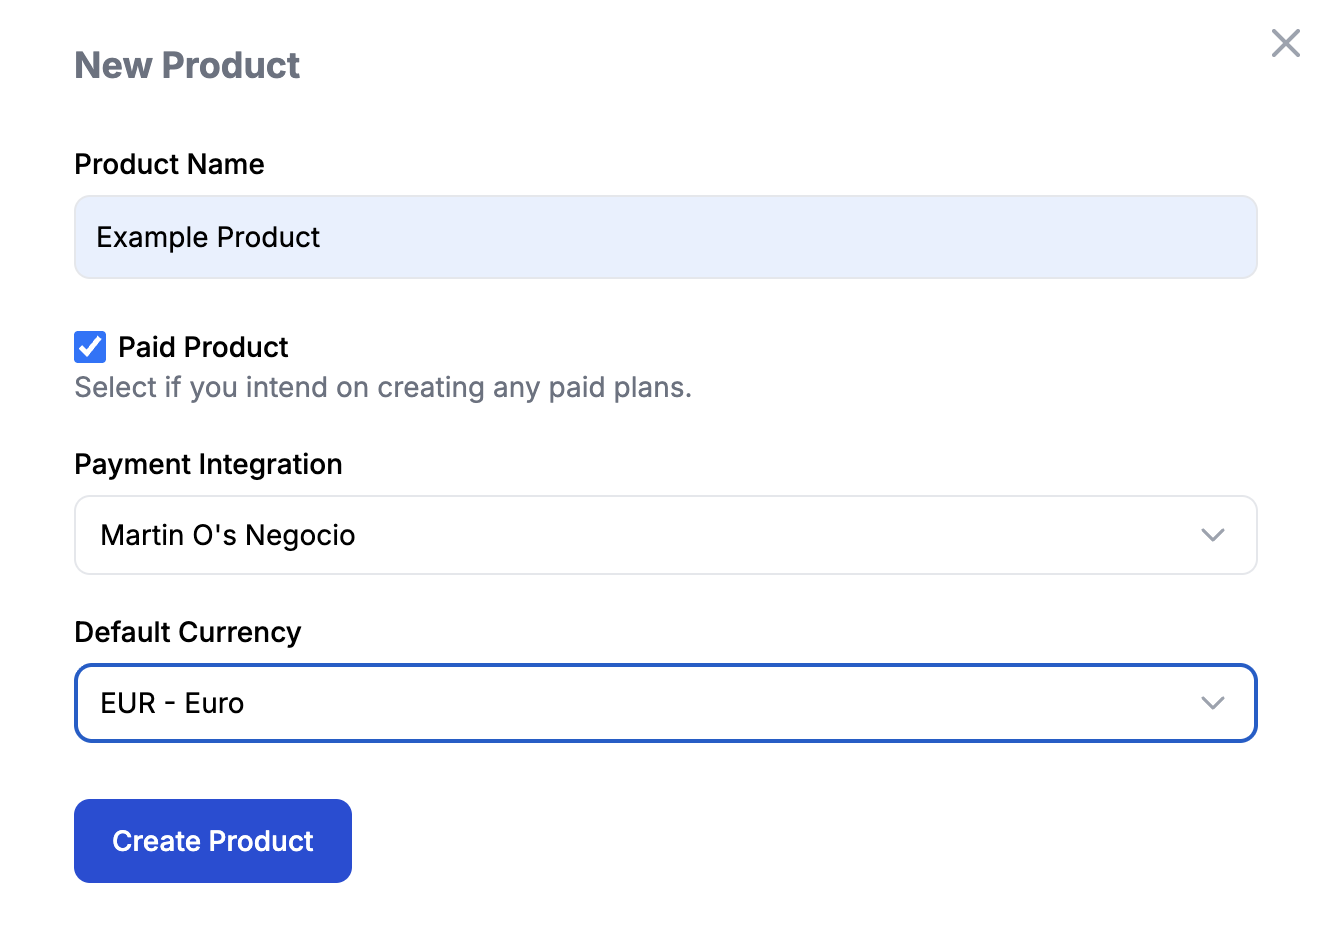Click the empty right side of Product Name field
The image size is (1330, 926).
tap(1000, 237)
